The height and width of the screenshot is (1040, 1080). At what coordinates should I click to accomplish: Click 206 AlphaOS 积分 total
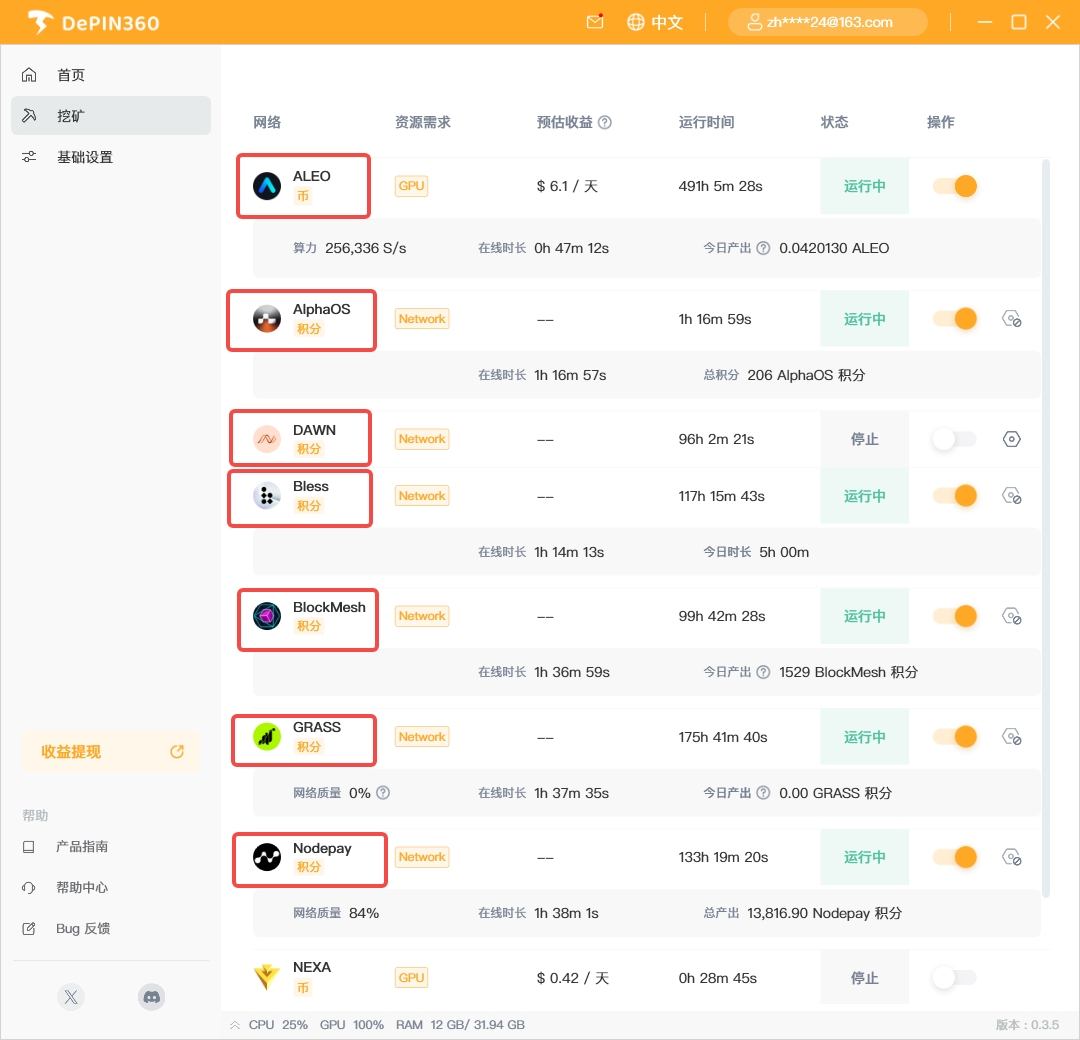point(806,375)
